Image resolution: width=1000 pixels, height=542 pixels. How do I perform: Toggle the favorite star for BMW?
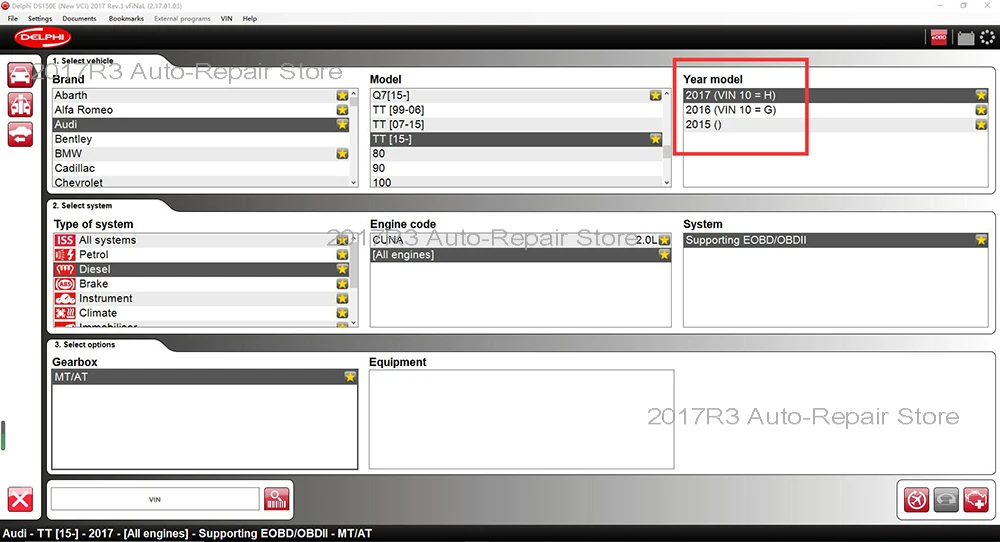[x=342, y=154]
